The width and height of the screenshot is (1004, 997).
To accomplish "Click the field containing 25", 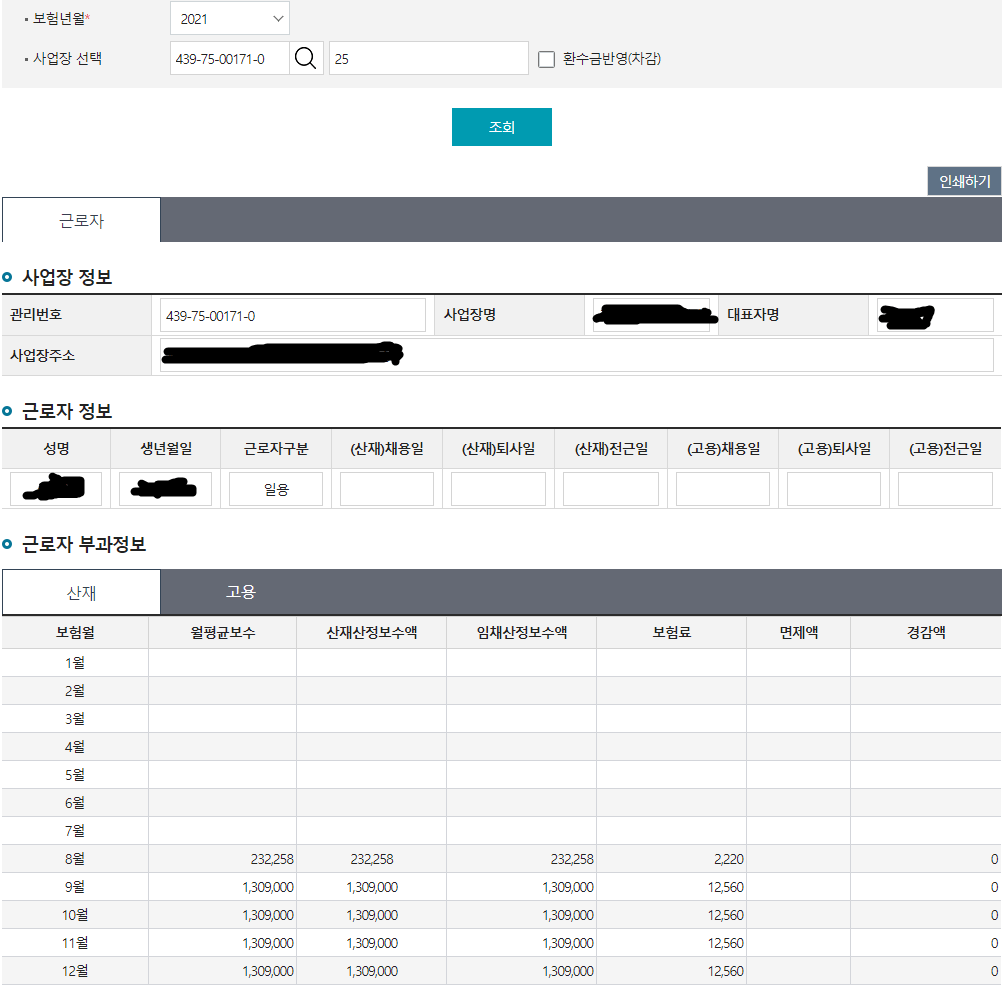I will point(428,59).
